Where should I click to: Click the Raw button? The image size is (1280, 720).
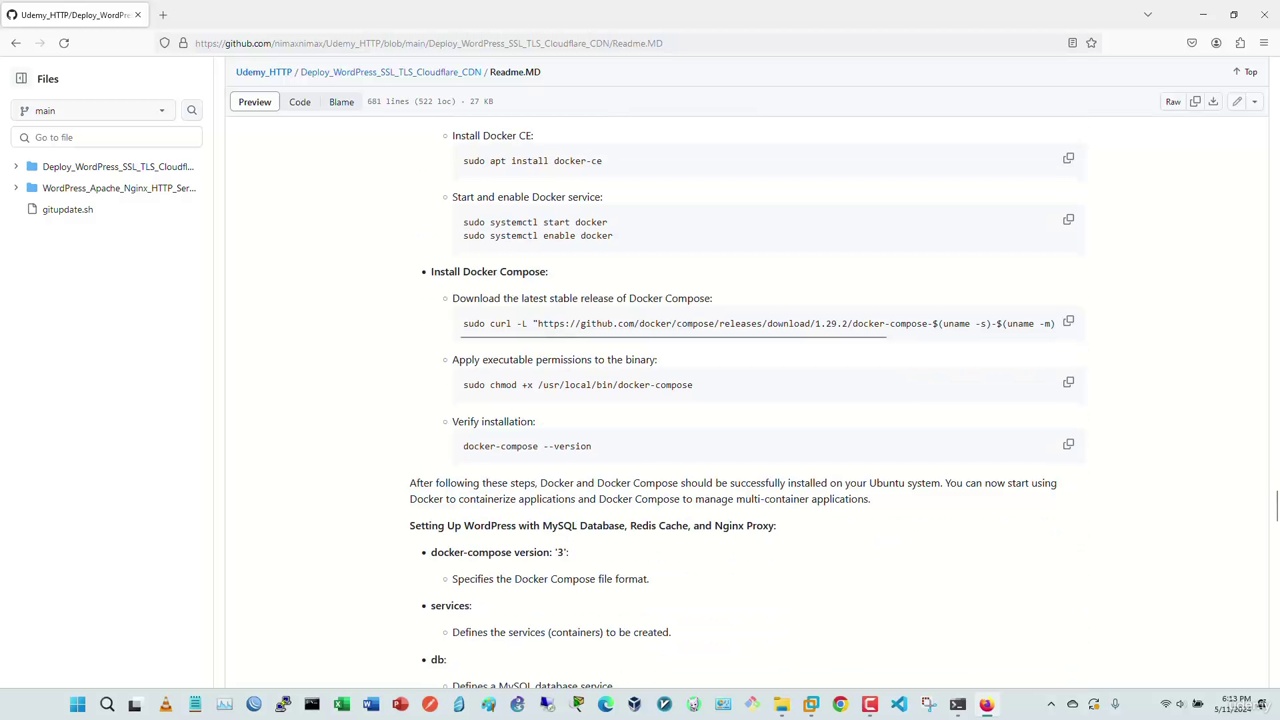pyautogui.click(x=1173, y=101)
